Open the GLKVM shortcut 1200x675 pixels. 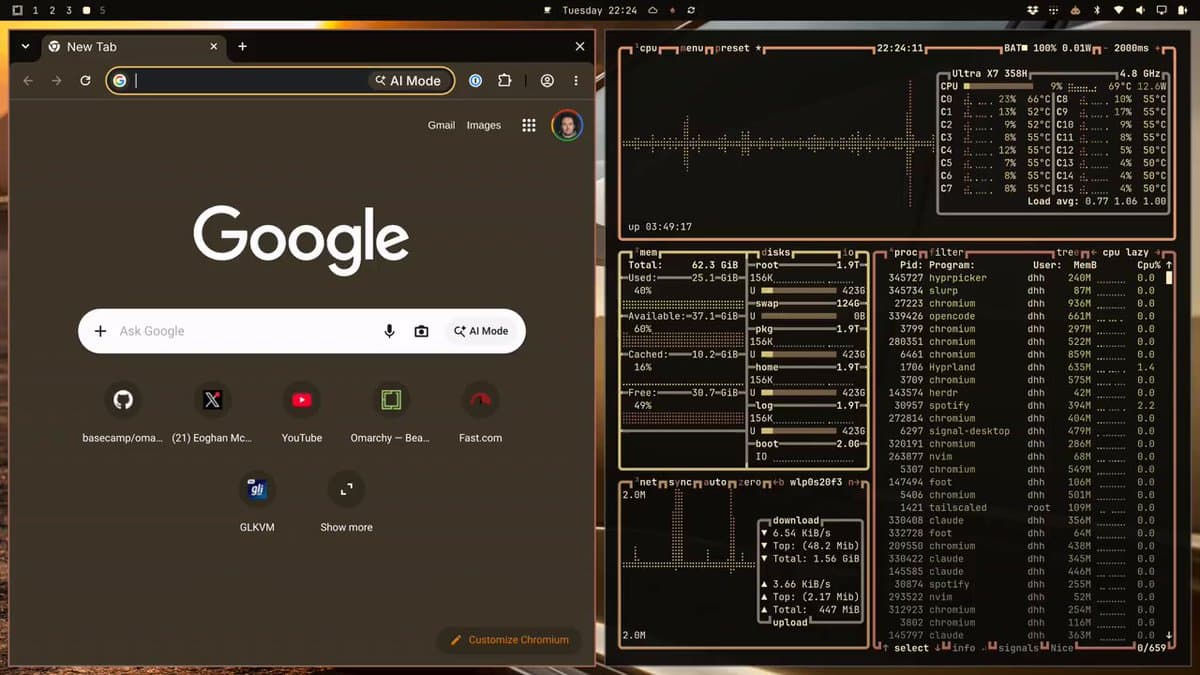(257, 501)
